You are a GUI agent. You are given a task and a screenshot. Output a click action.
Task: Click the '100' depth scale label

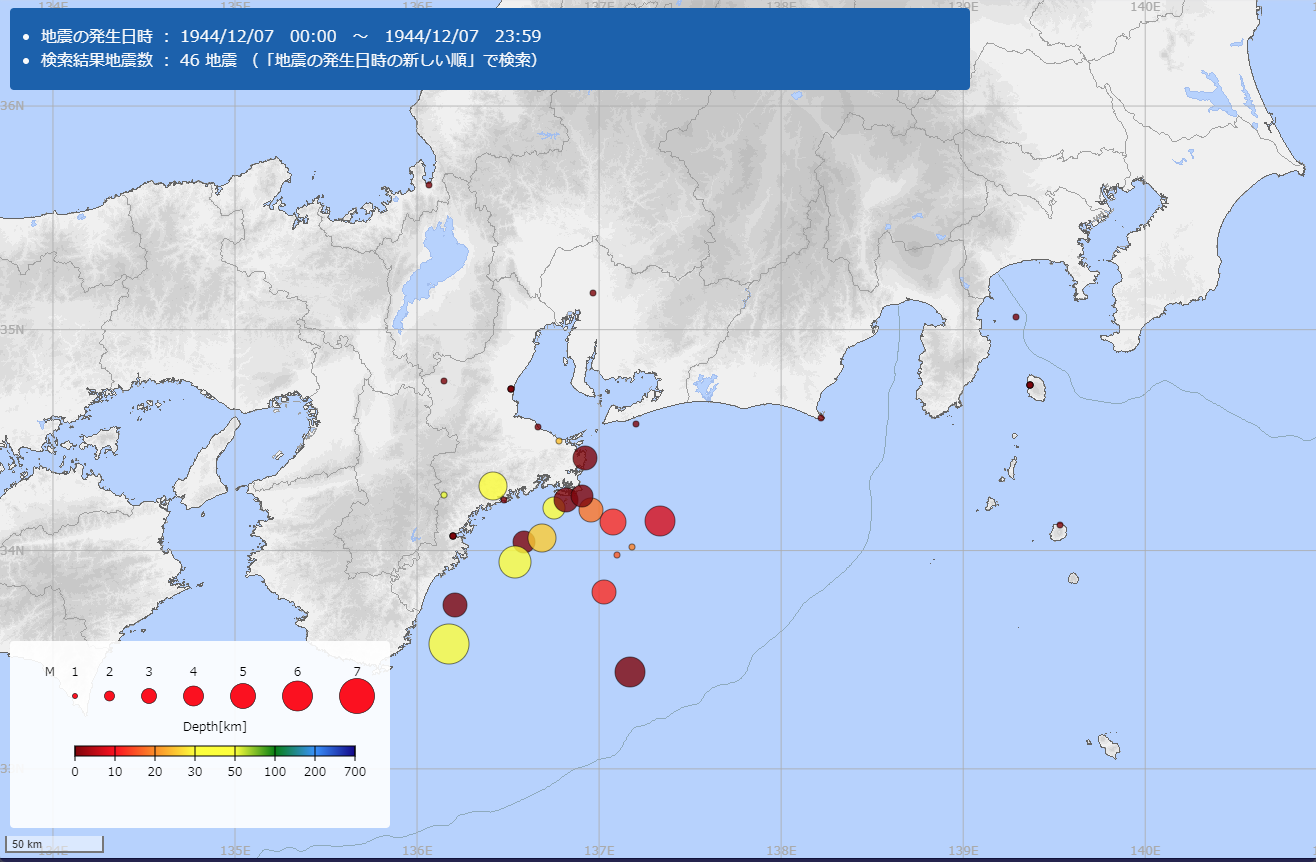tap(275, 772)
